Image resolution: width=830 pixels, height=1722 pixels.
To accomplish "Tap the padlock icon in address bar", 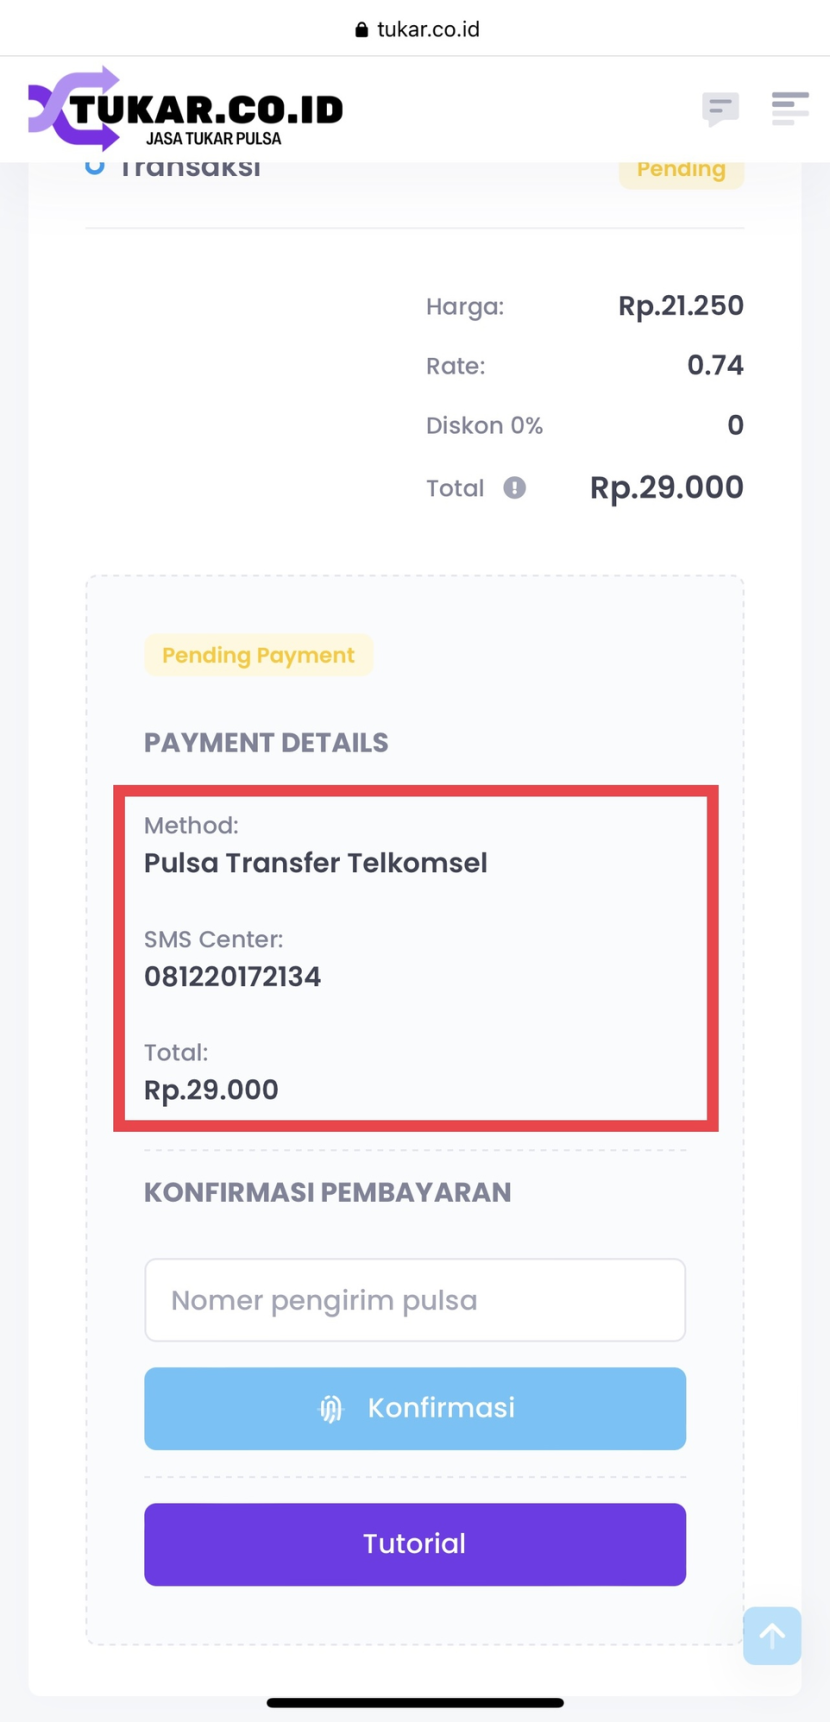I will (362, 30).
